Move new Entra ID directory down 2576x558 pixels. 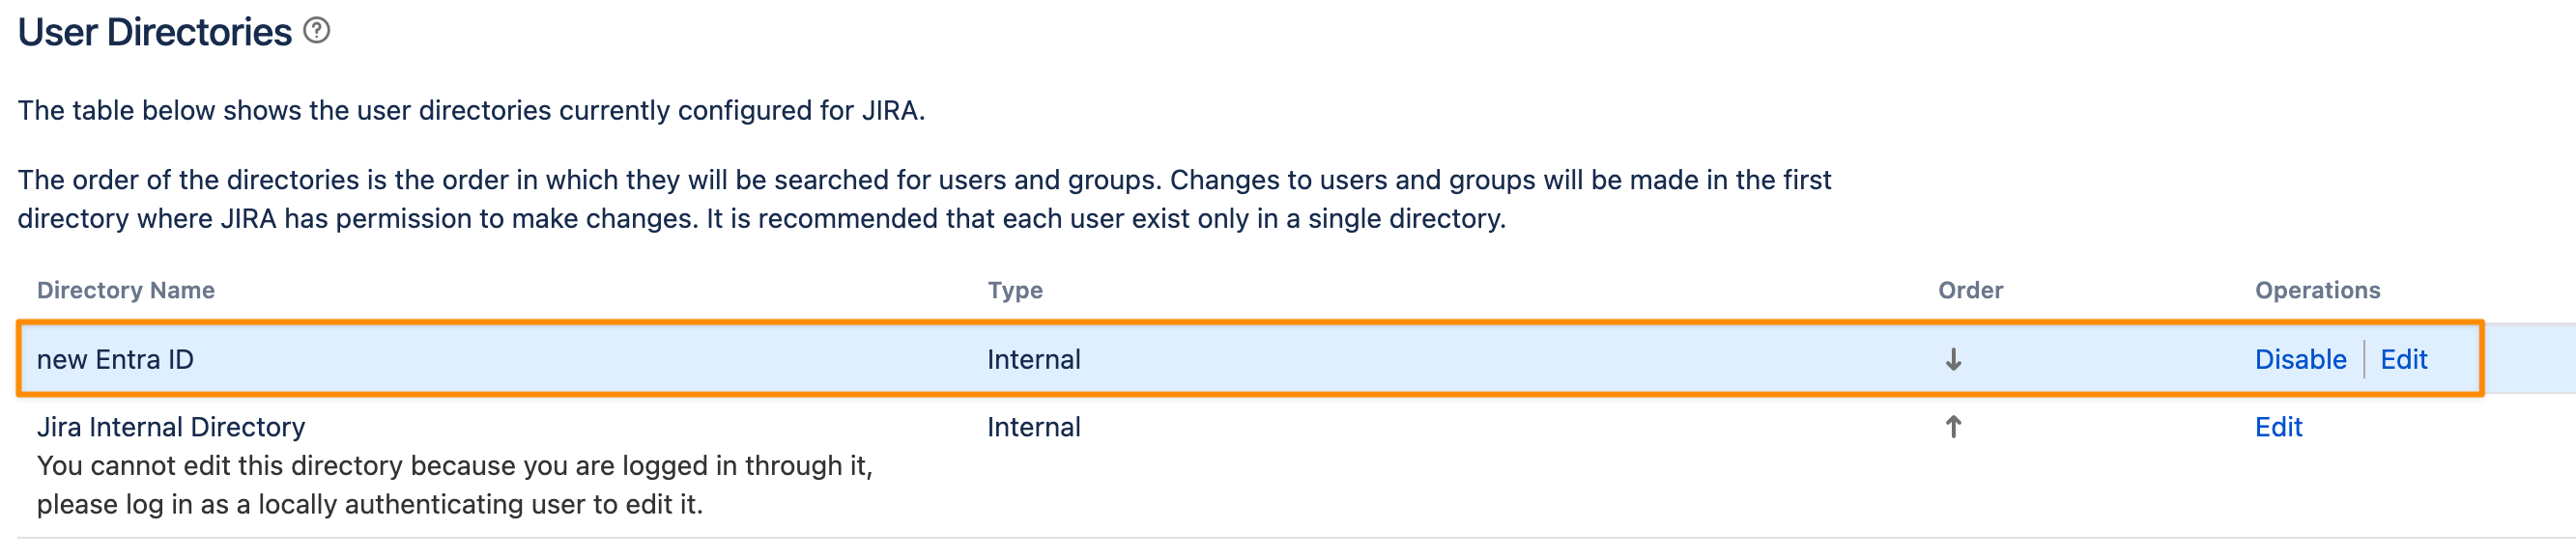point(1952,359)
